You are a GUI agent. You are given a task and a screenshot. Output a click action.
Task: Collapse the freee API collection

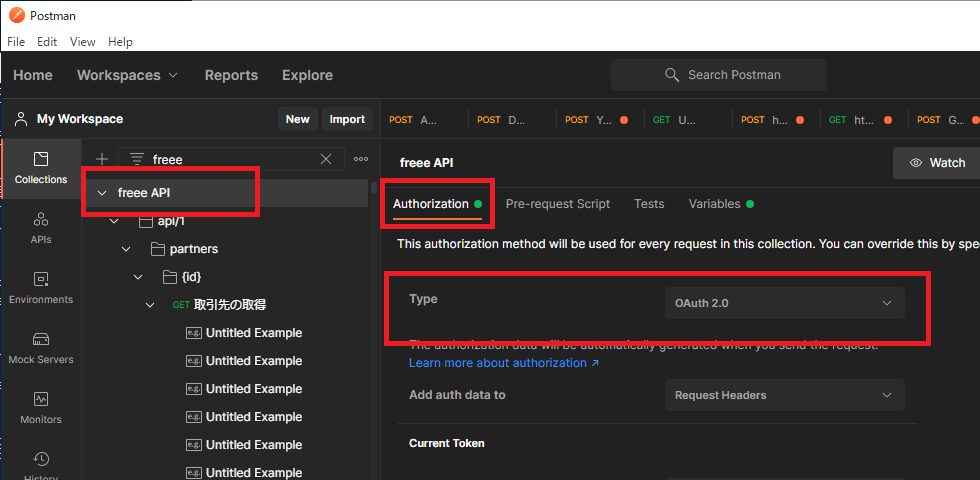click(x=102, y=193)
